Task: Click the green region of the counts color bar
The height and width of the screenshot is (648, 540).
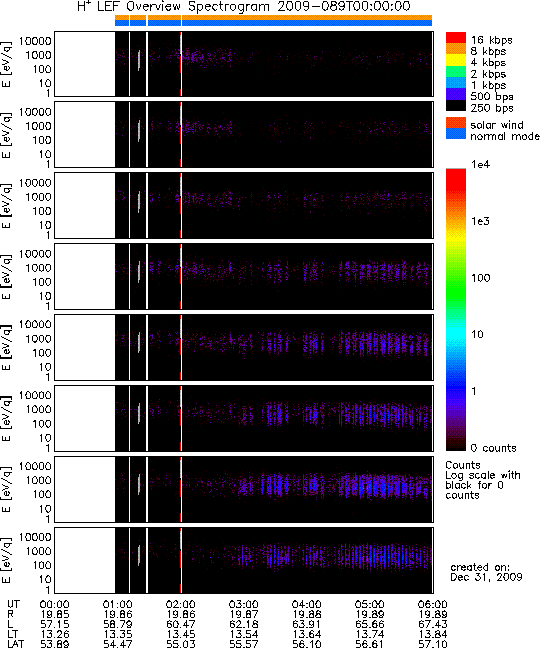Action: [456, 285]
